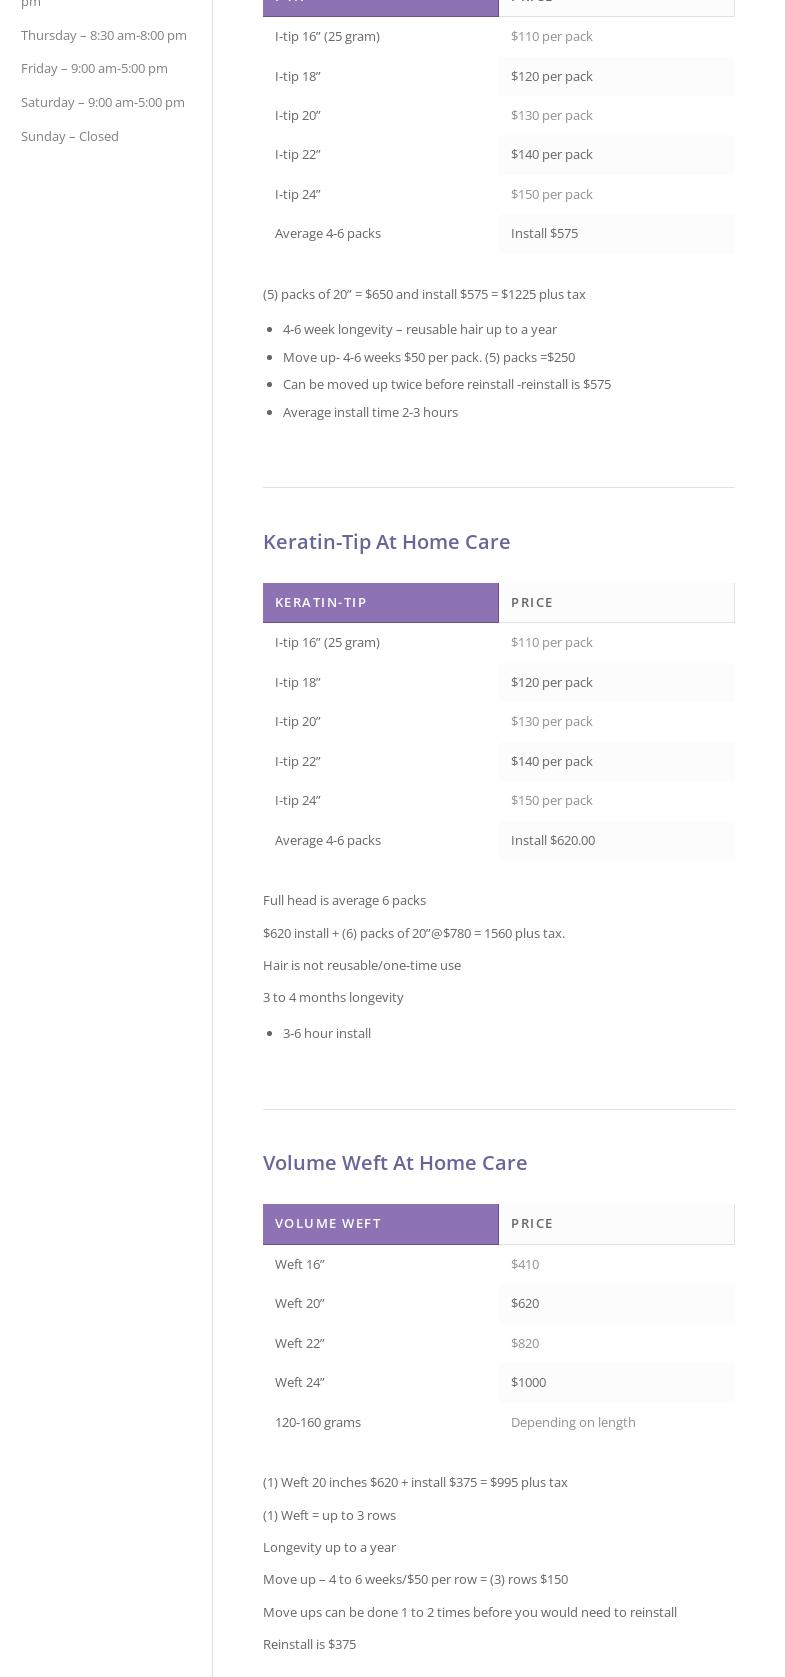Click the Average install time 2-3 hours bullet
Viewport: 785px width, 1677px height.
pos(370,412)
